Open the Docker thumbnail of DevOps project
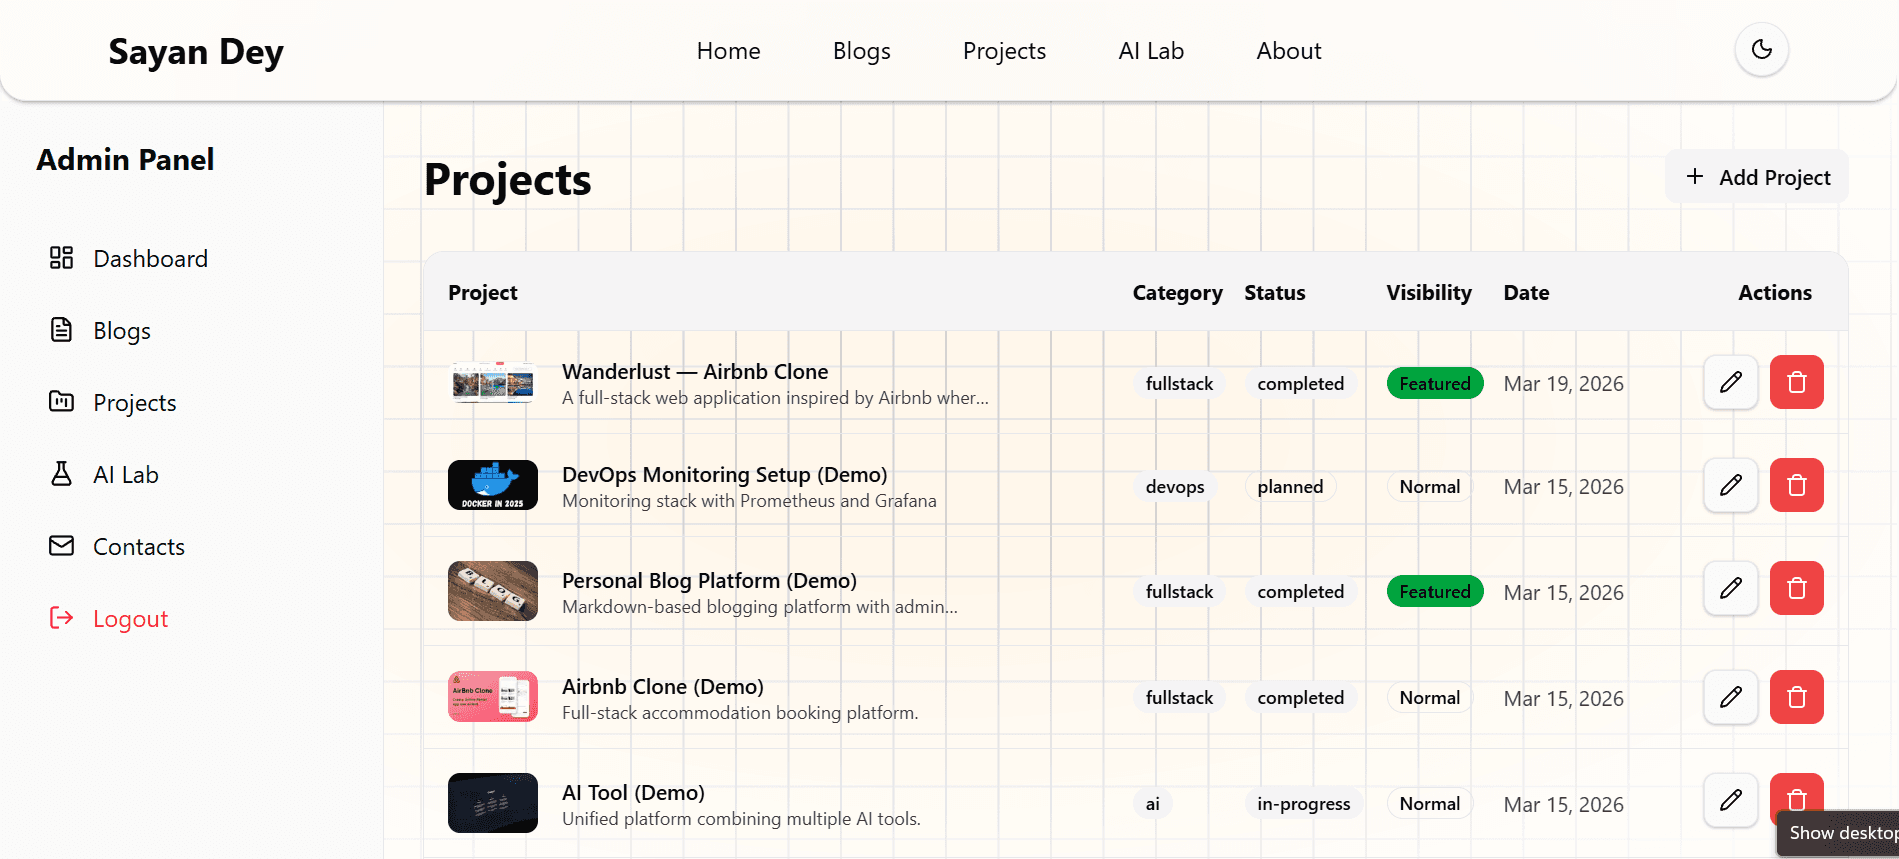 click(493, 485)
